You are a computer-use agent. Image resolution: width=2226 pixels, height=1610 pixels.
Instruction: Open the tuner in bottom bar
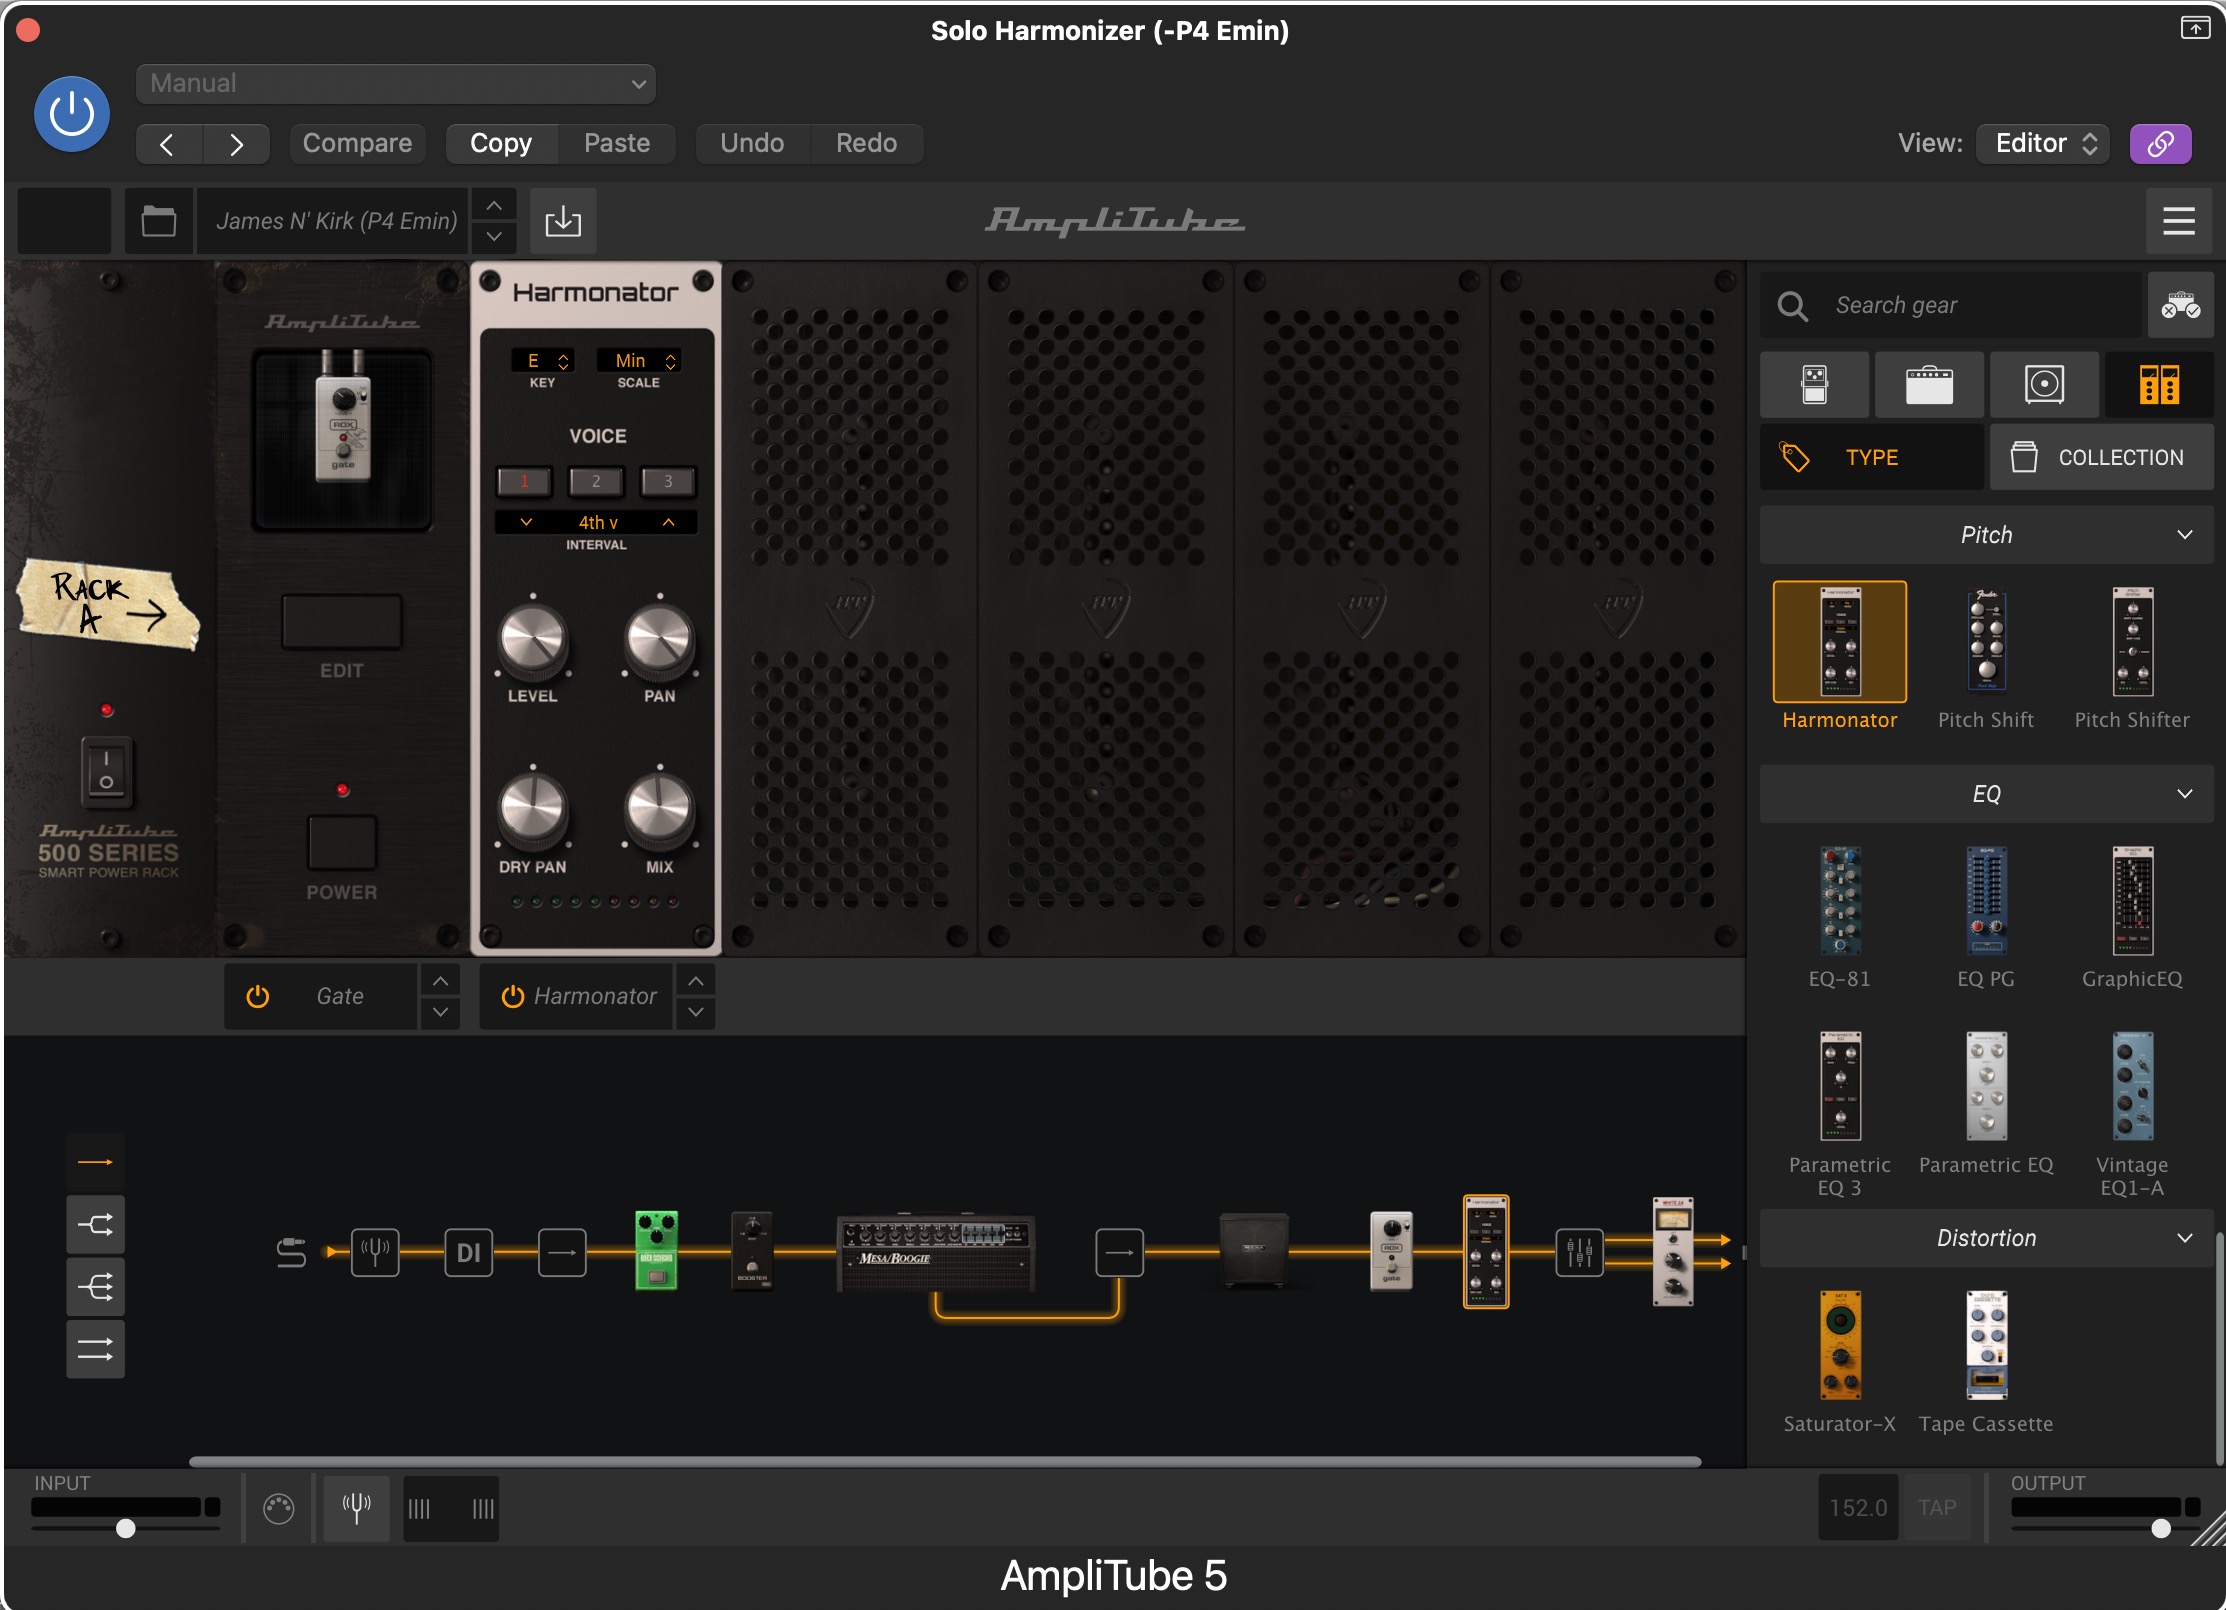[x=357, y=1507]
